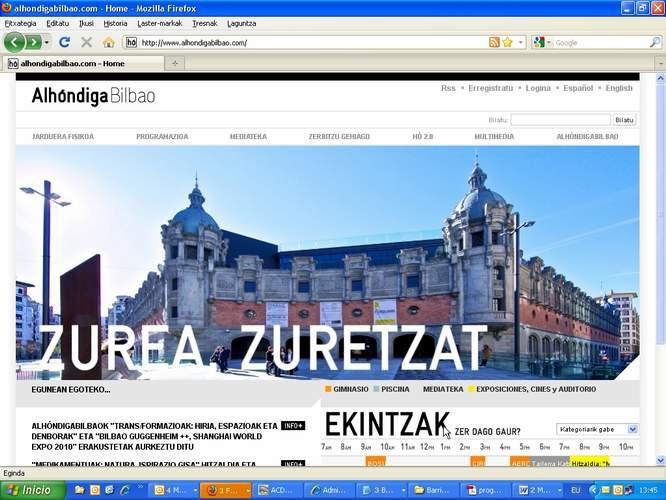Open the Editatu menu
This screenshot has width=666, height=500.
[x=57, y=23]
